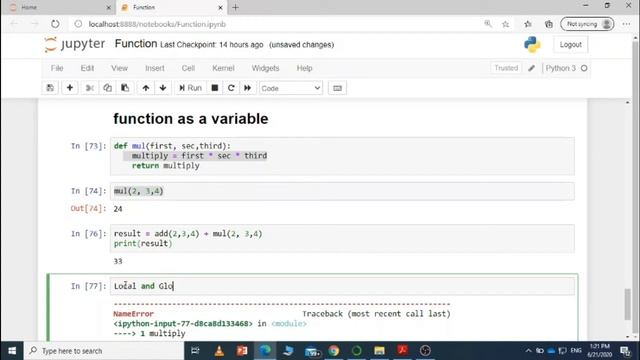Click the Jupyter logo
The height and width of the screenshot is (360, 640).
pyautogui.click(x=75, y=44)
